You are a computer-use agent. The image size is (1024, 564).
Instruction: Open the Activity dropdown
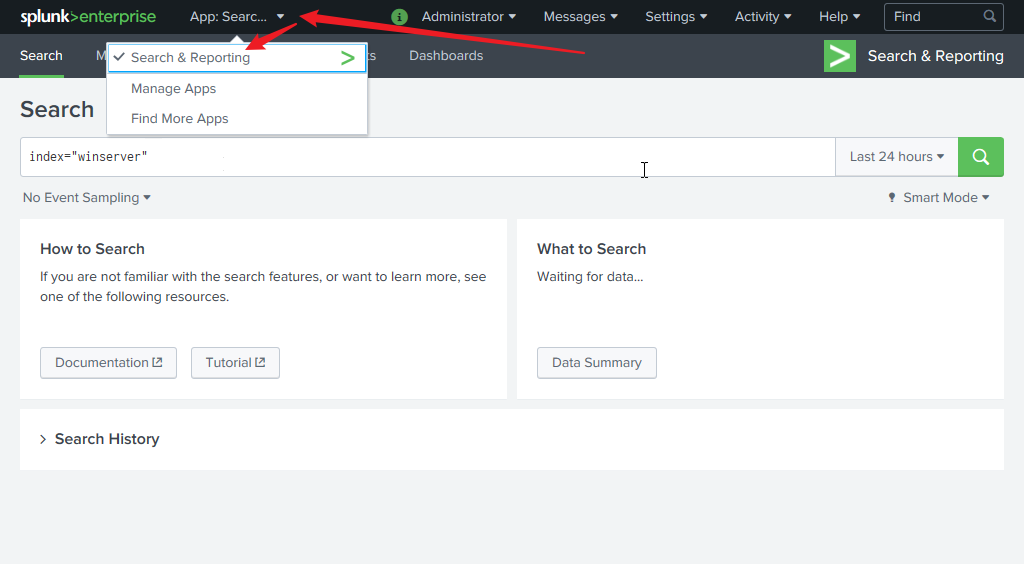763,17
